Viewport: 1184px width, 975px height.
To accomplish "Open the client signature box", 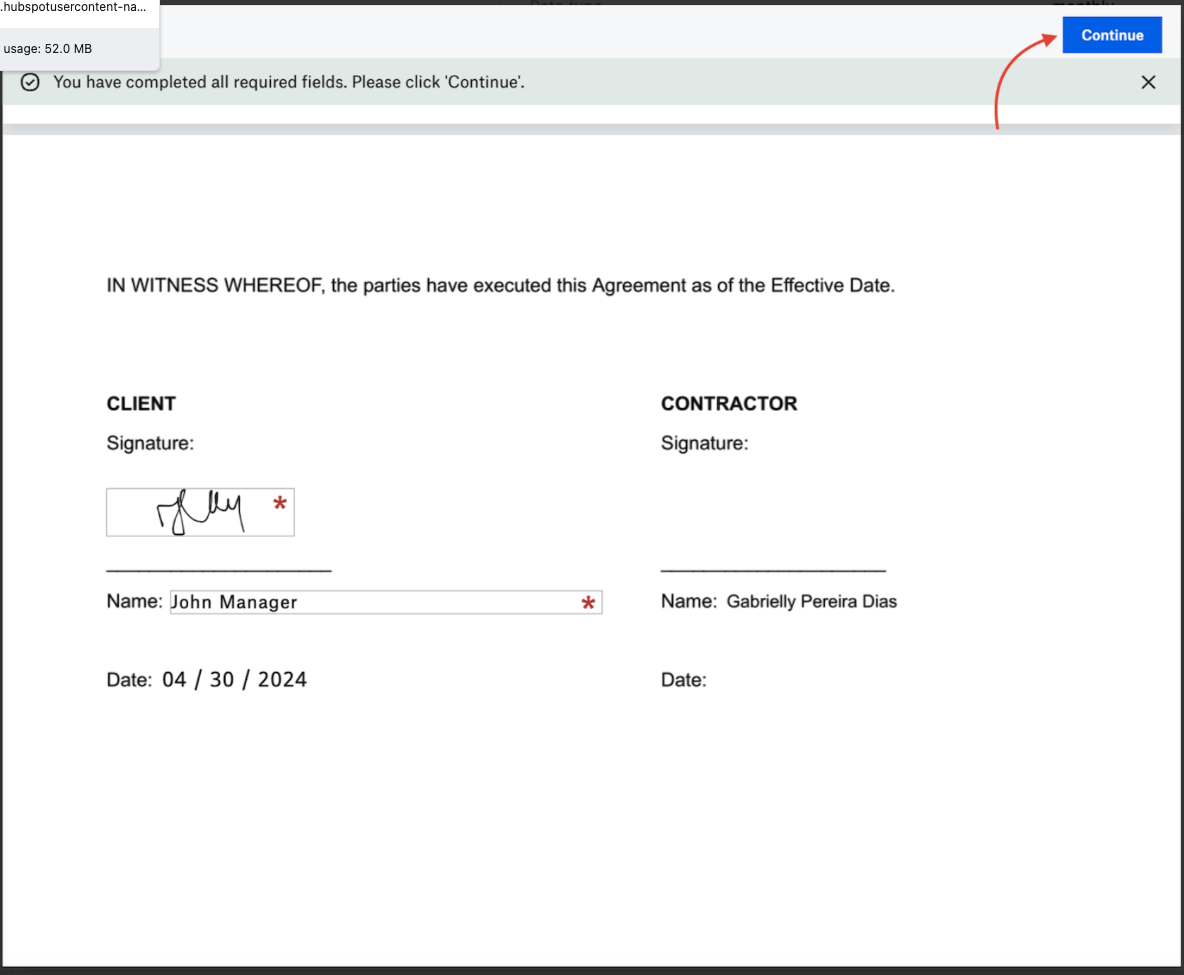I will click(200, 512).
